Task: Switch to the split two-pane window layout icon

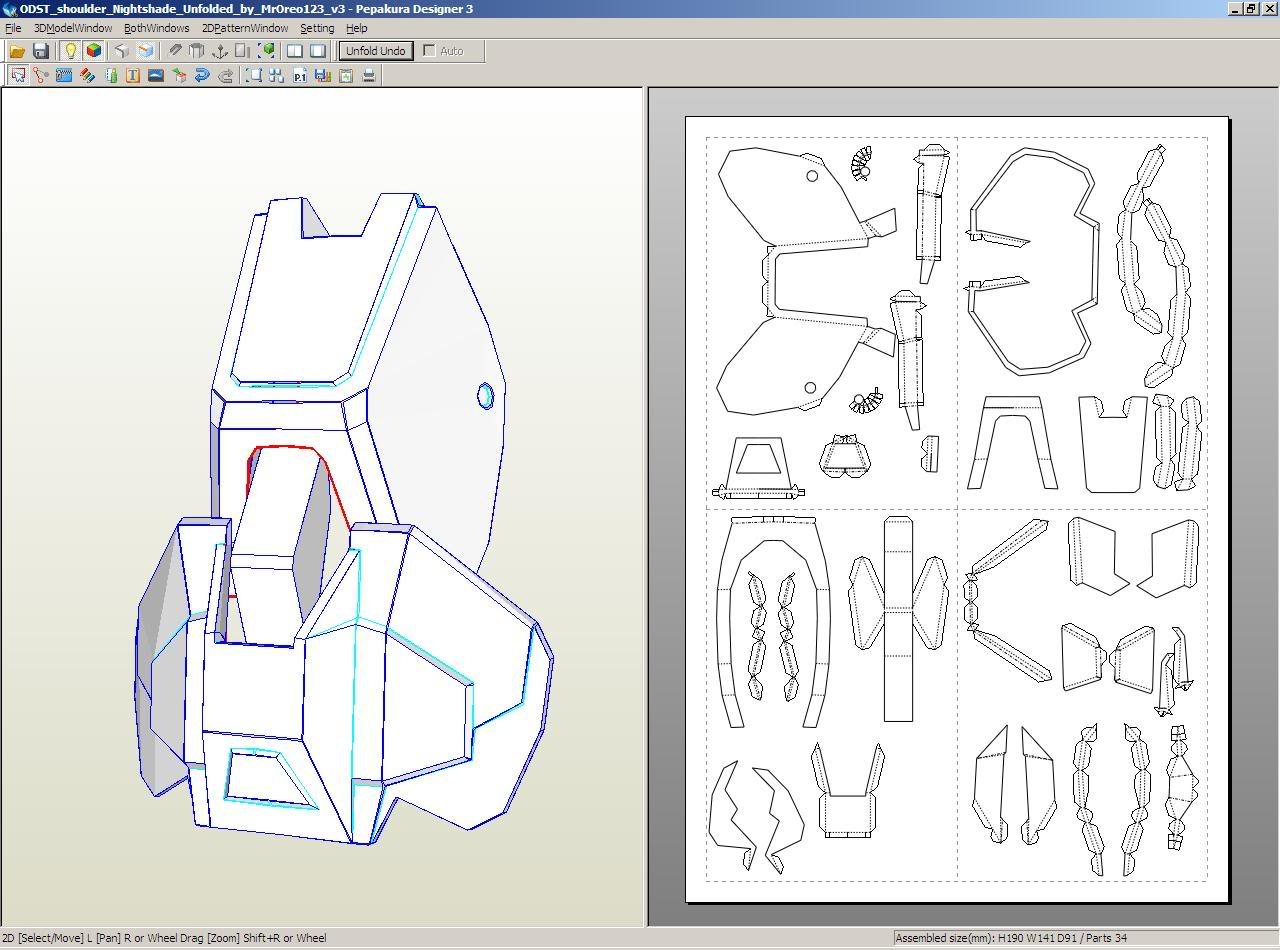Action: (x=295, y=51)
